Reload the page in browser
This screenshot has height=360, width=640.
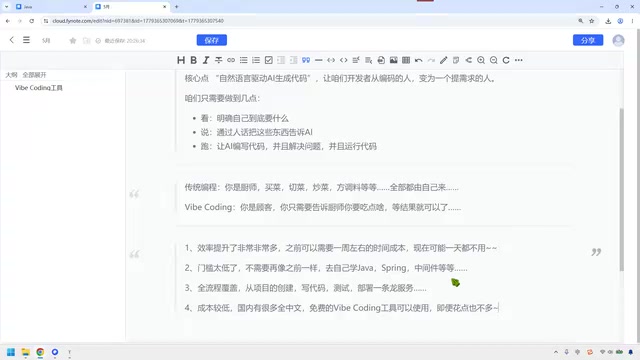click(x=31, y=21)
